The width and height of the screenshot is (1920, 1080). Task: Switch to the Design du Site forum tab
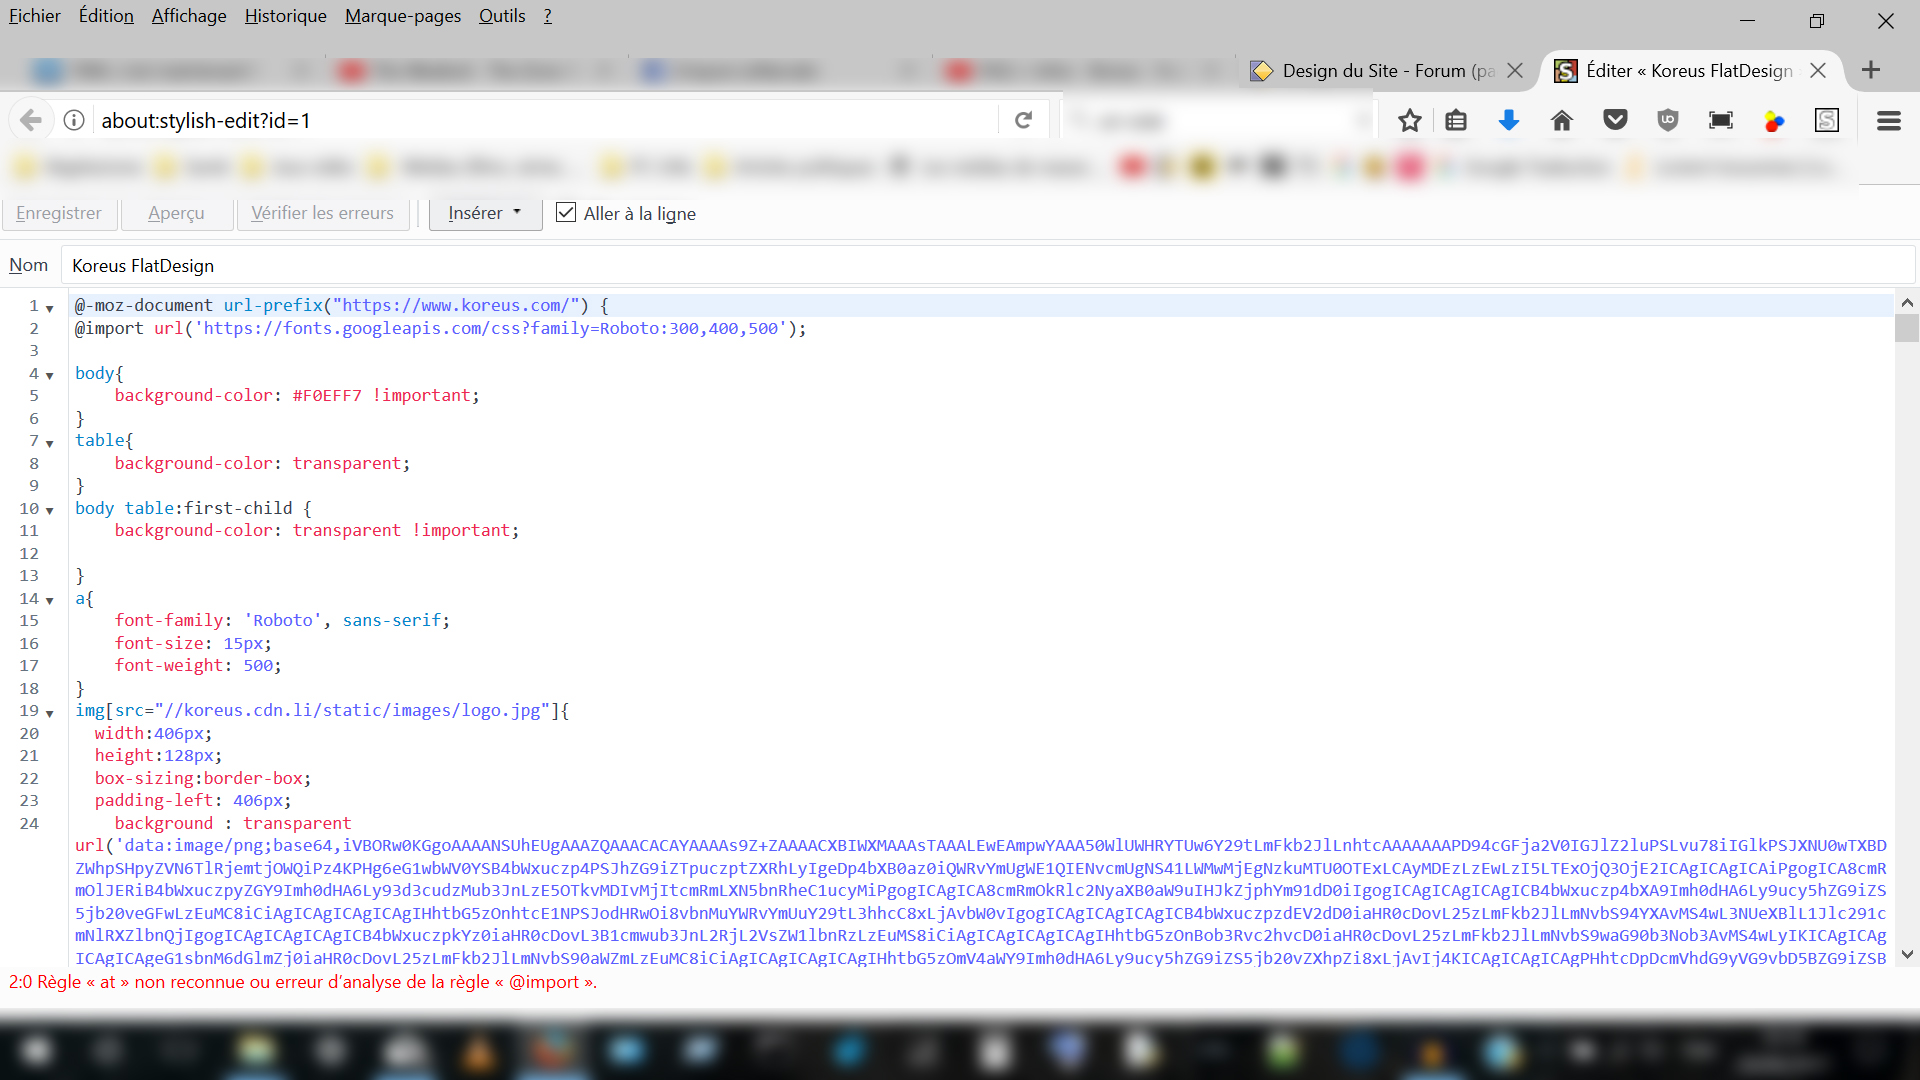point(1375,71)
